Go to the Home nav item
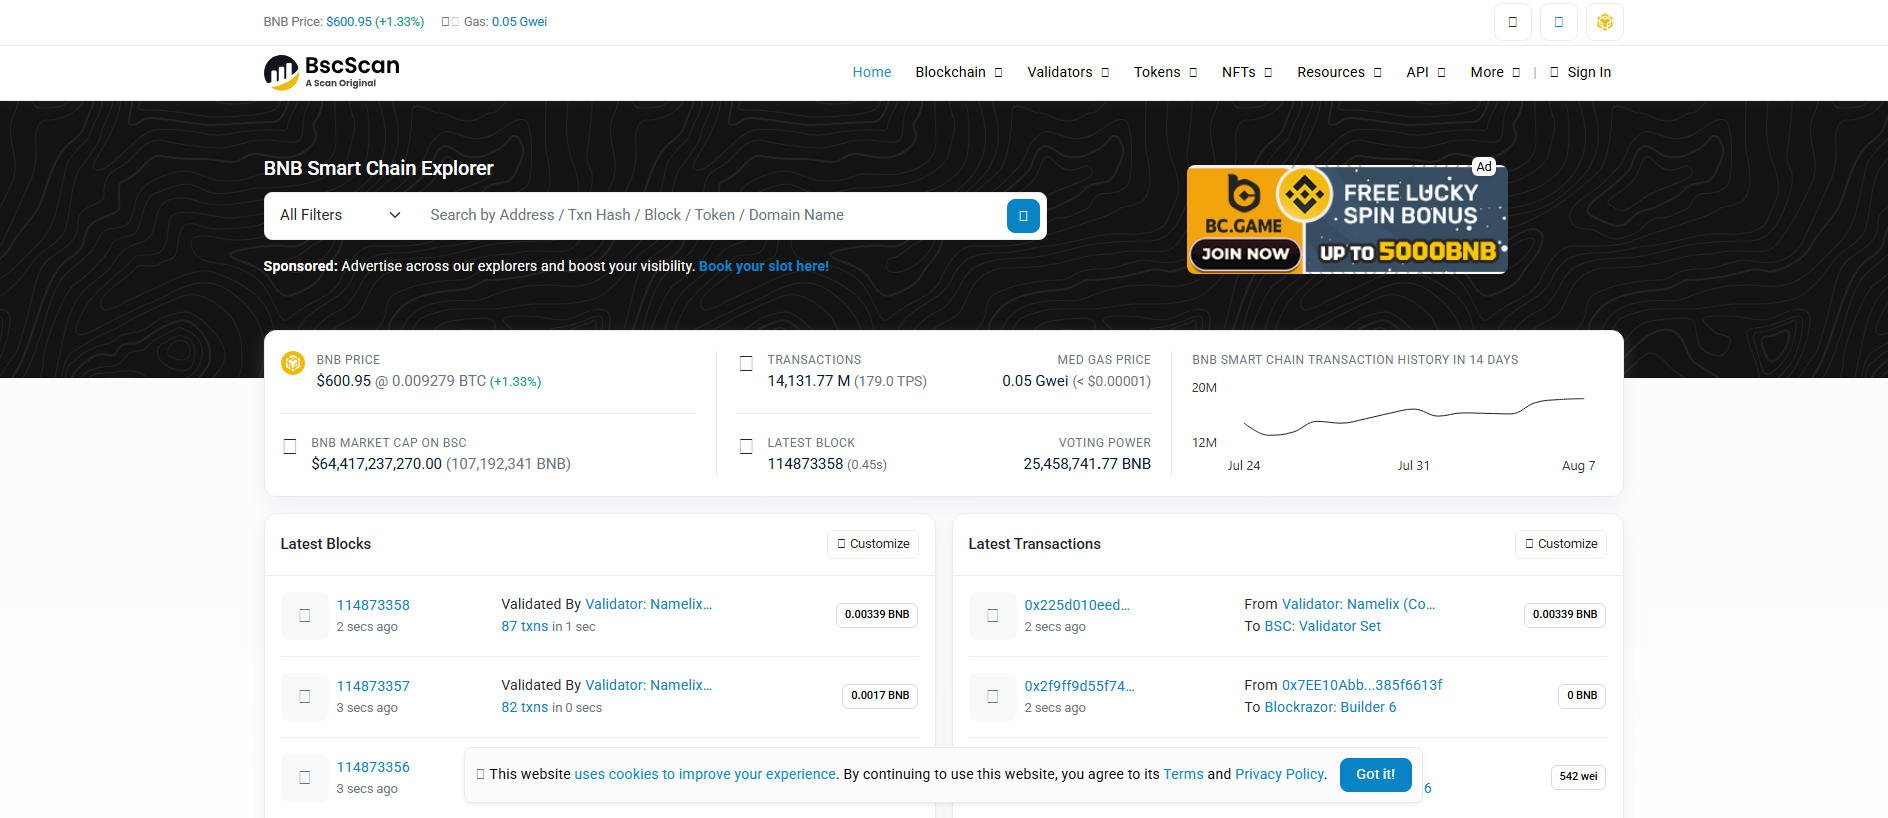The image size is (1888, 818). 872,72
